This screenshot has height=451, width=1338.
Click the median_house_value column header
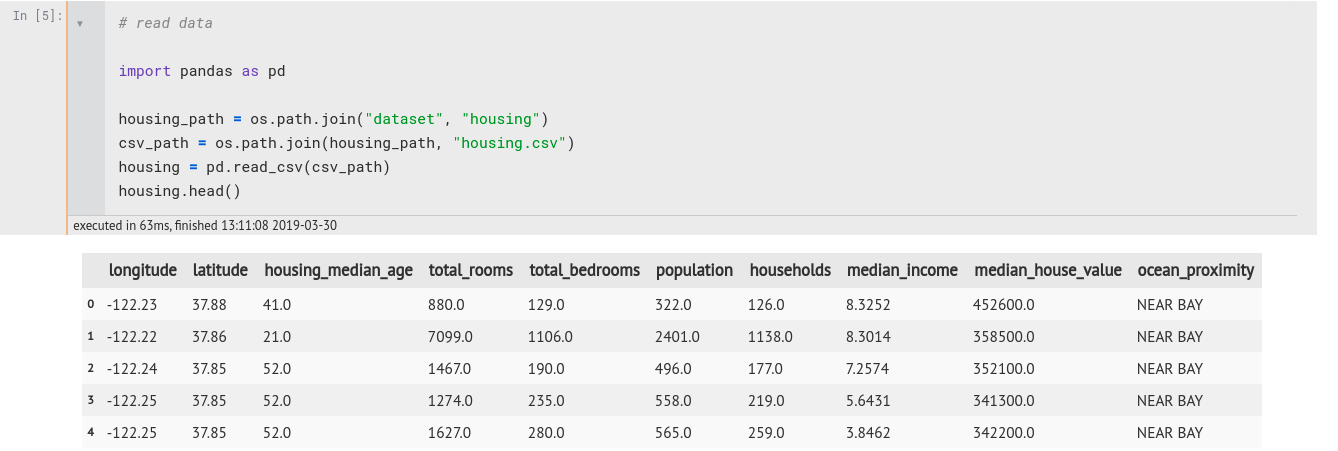click(1048, 270)
